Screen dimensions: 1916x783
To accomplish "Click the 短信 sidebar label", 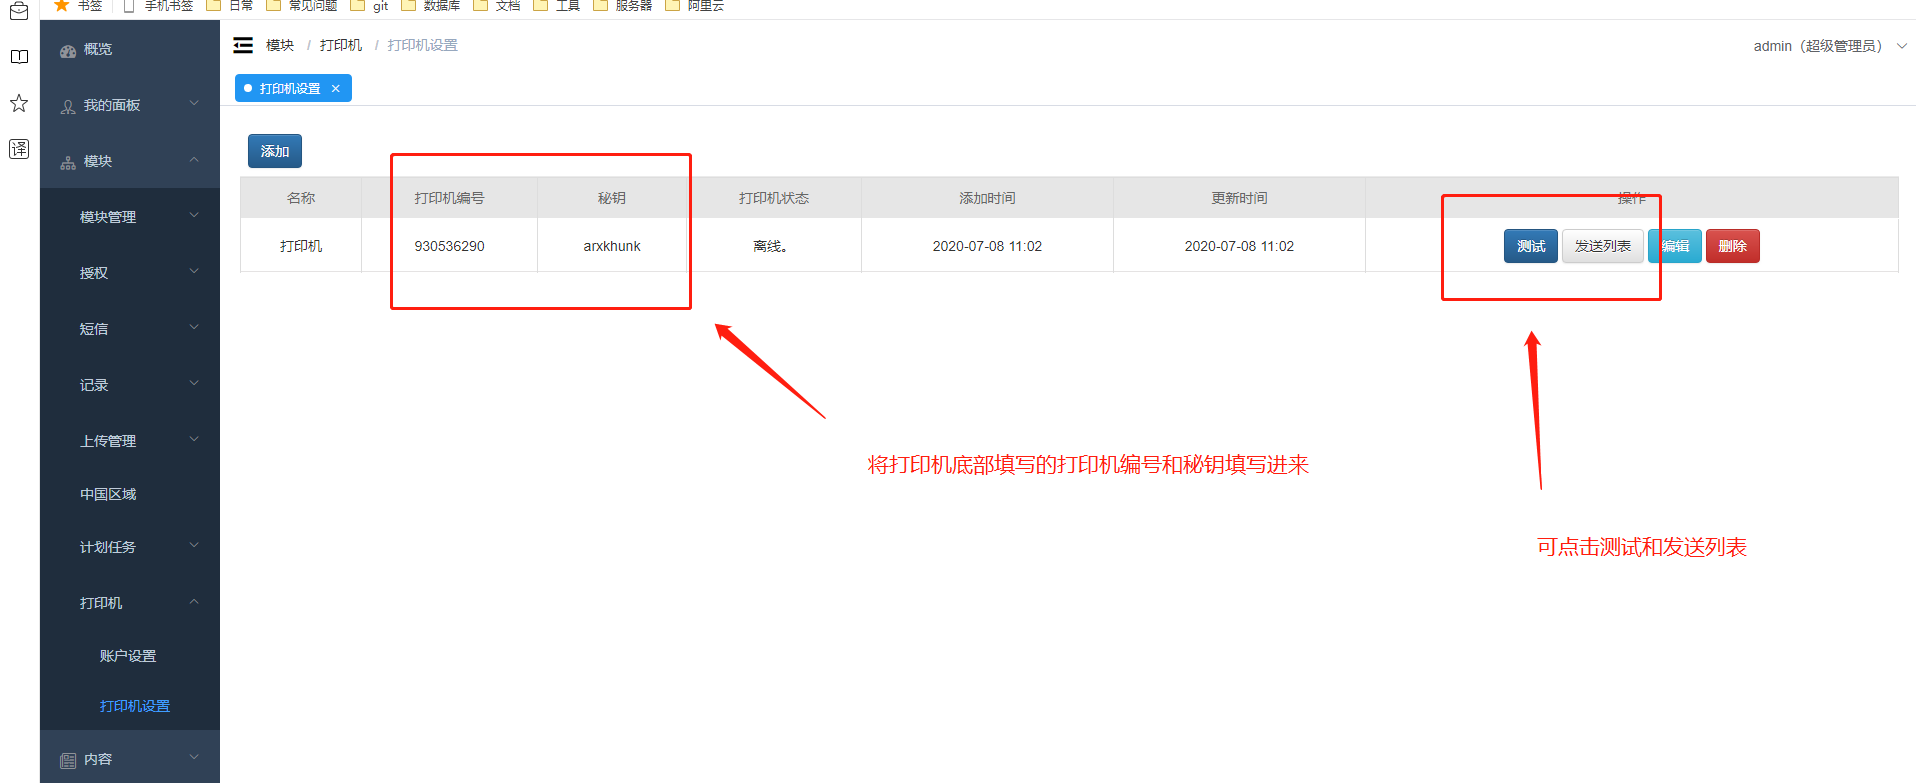I will click(94, 329).
